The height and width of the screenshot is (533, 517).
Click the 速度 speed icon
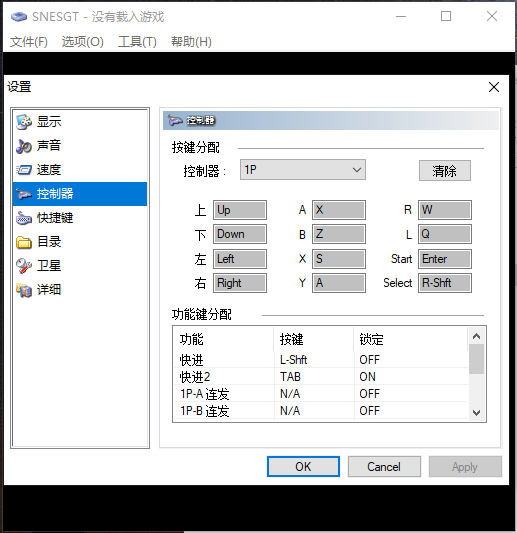[x=24, y=170]
